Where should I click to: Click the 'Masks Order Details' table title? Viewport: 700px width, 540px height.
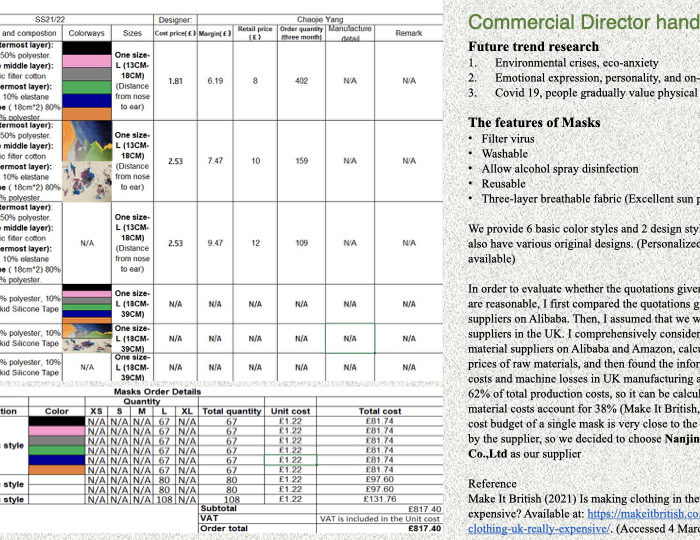point(157,391)
